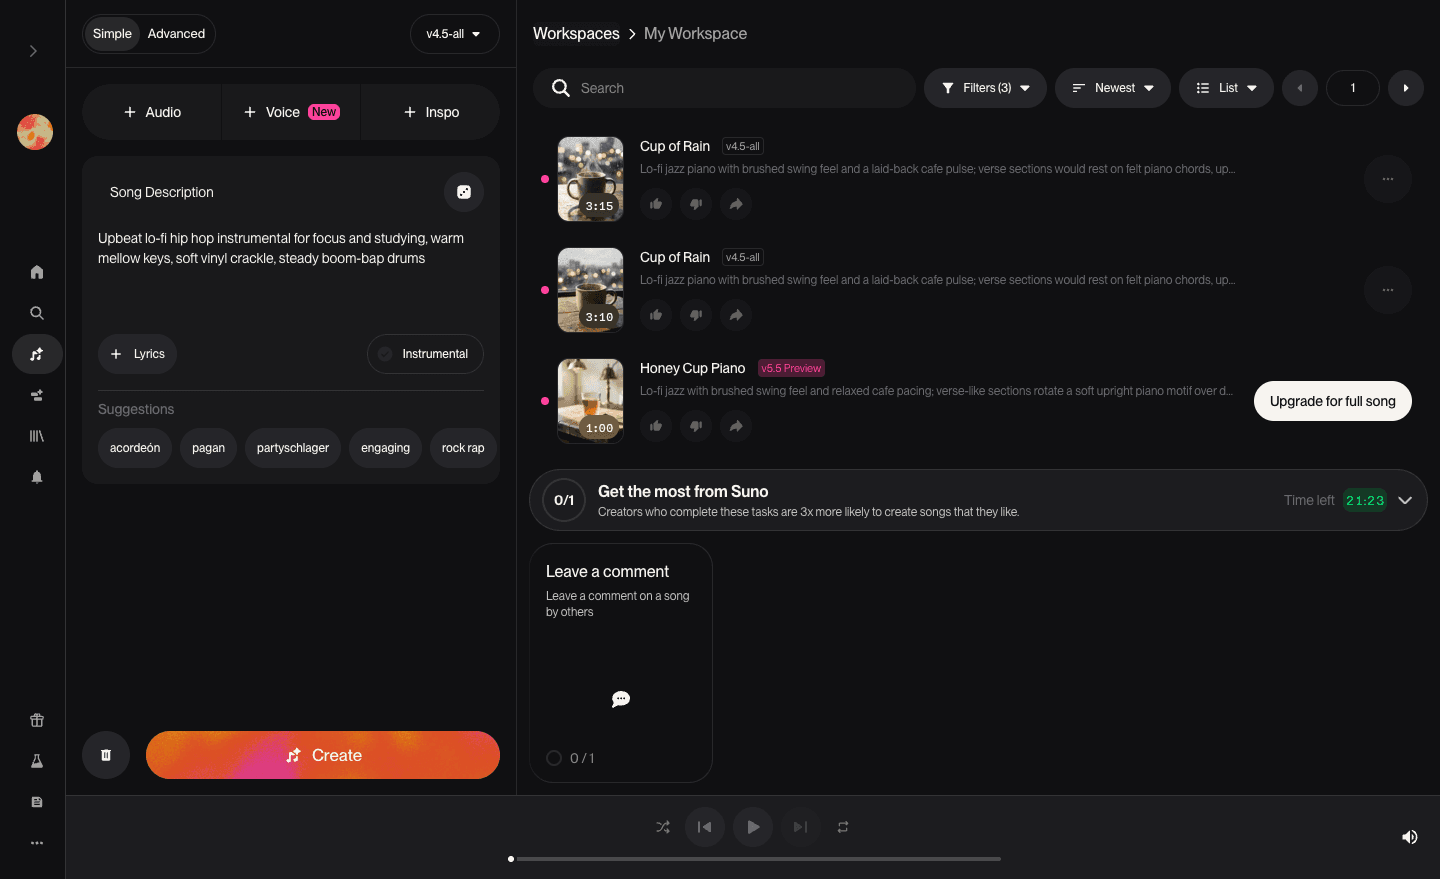Open the sidebar Search icon
Screen dimensions: 1440x879
tap(37, 313)
